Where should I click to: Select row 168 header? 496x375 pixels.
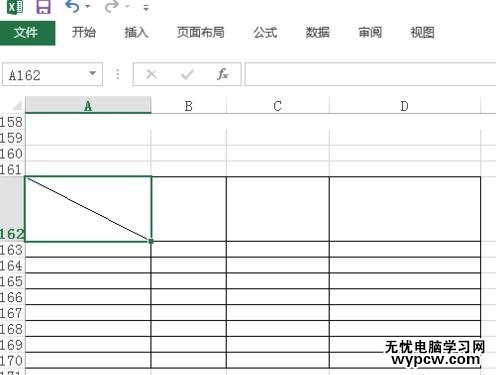[x=12, y=329]
